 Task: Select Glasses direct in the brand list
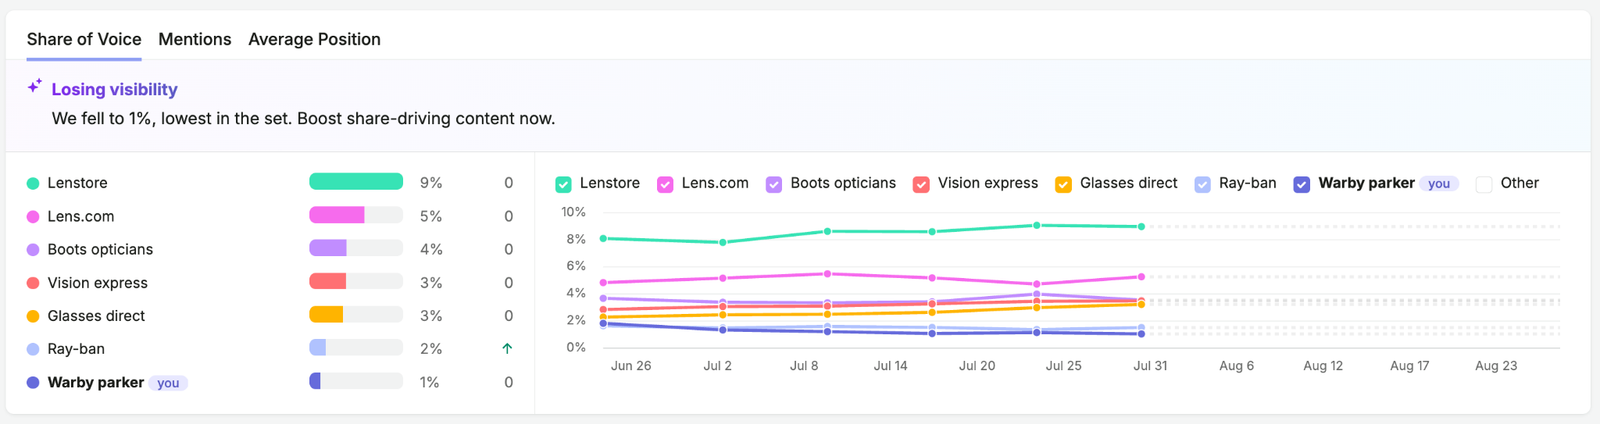(x=96, y=316)
